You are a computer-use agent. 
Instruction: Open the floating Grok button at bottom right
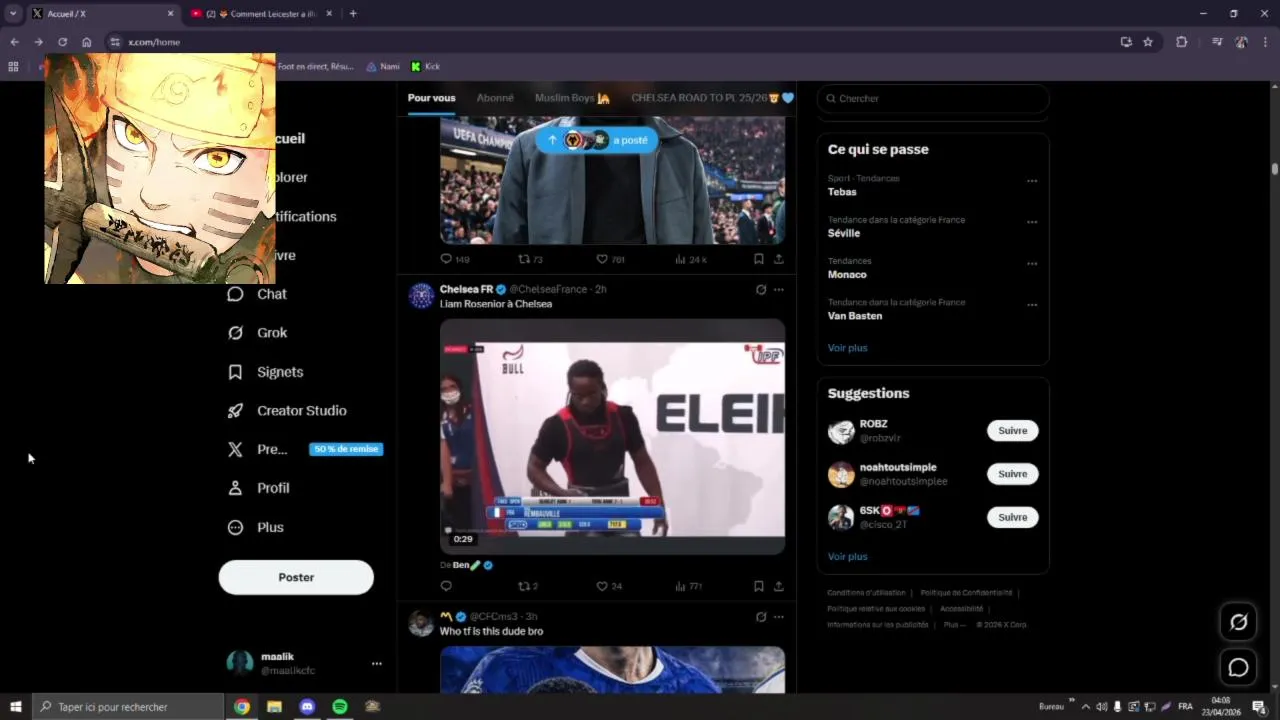pyautogui.click(x=1238, y=622)
